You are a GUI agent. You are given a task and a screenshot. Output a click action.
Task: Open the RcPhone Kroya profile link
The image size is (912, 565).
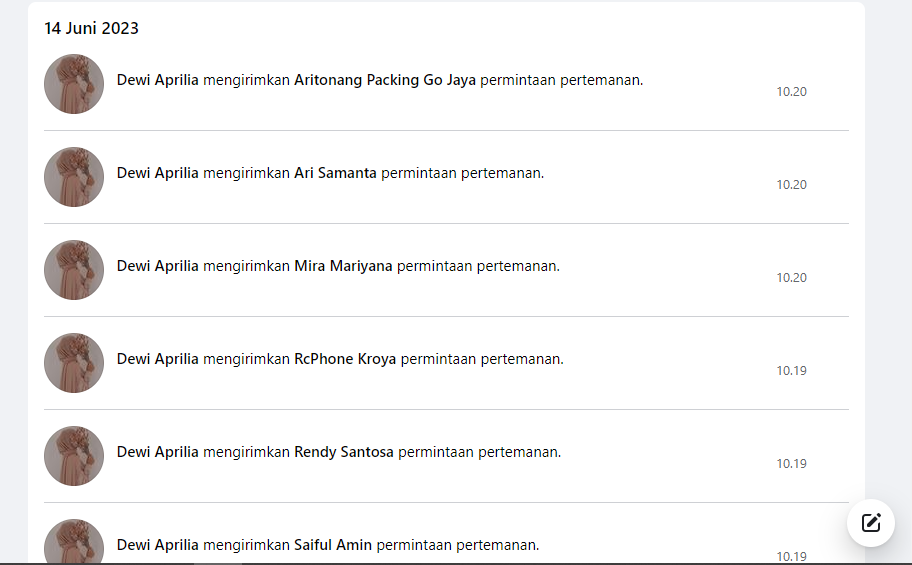coord(345,359)
